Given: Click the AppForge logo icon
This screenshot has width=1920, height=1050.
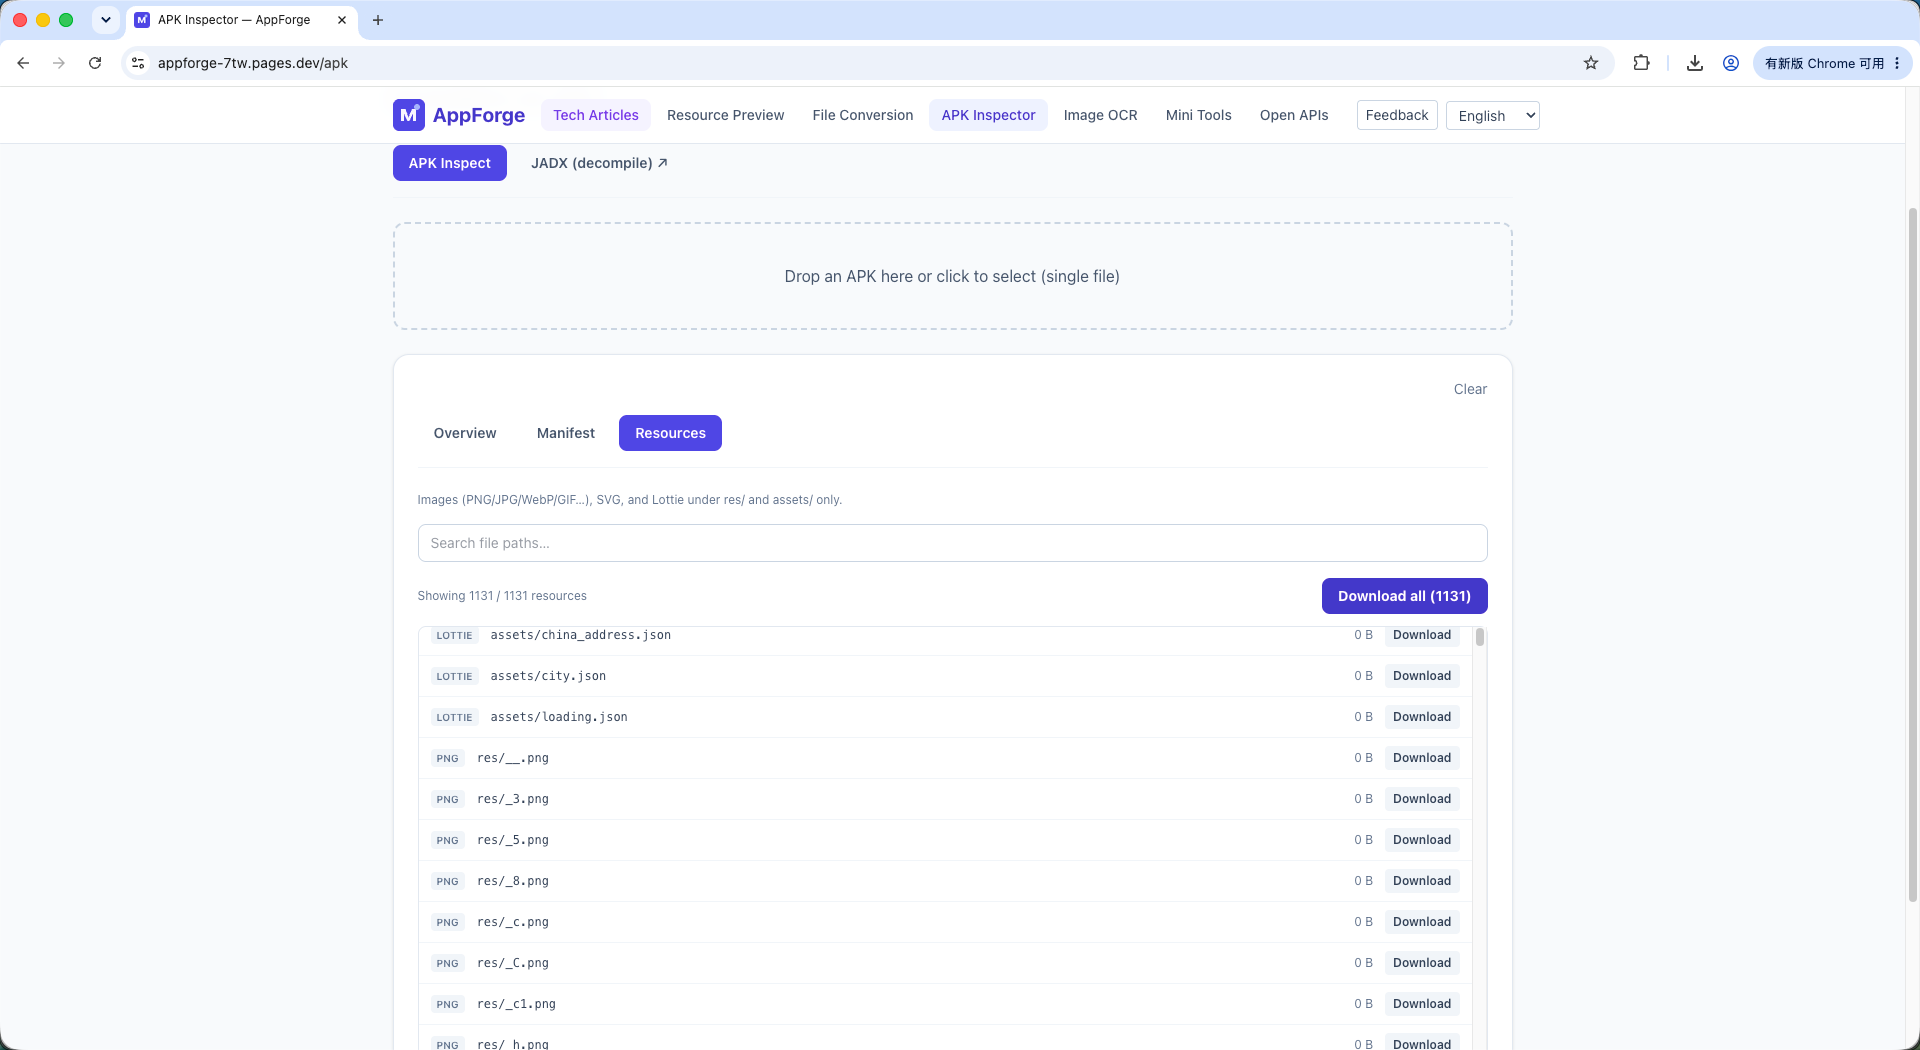Looking at the screenshot, I should pyautogui.click(x=408, y=115).
